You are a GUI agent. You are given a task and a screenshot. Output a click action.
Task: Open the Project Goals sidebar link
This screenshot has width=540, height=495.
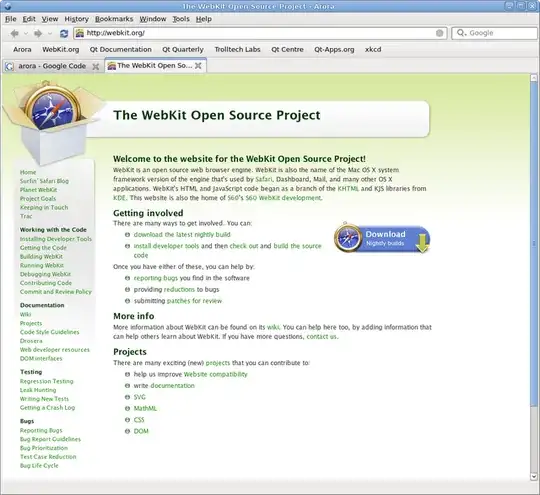[38, 199]
